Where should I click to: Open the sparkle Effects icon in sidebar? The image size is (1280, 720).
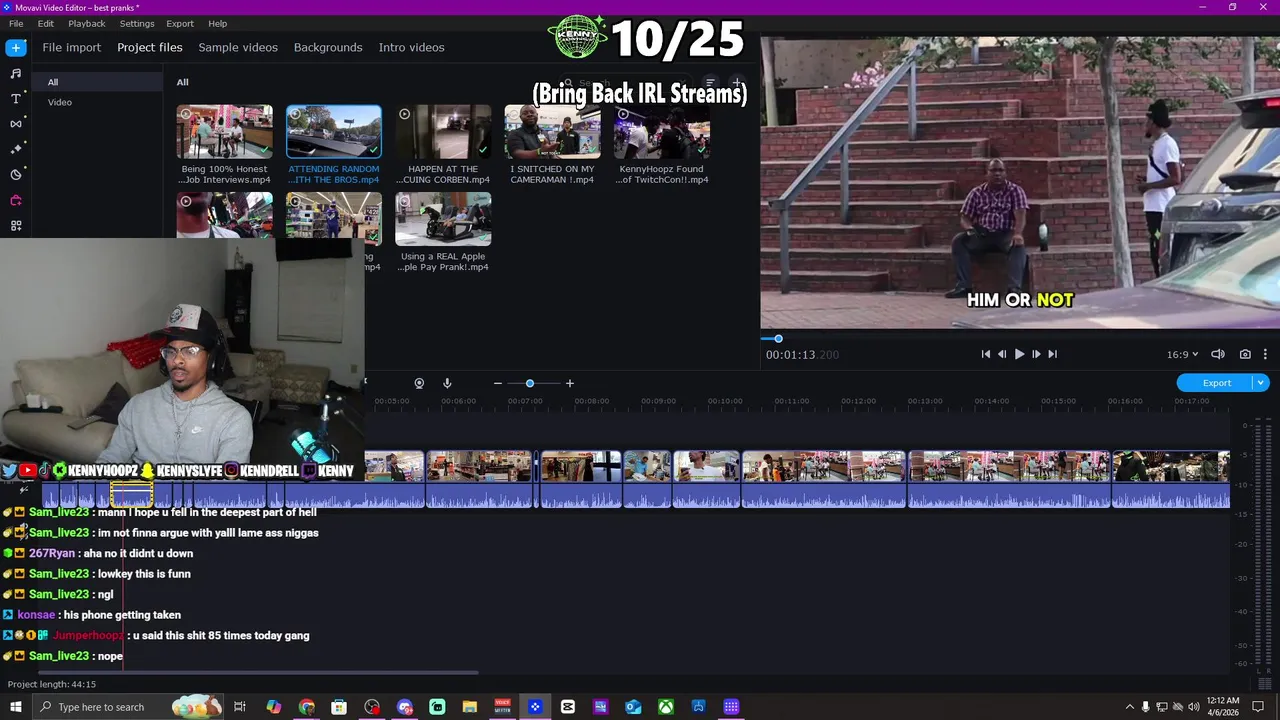(15, 149)
